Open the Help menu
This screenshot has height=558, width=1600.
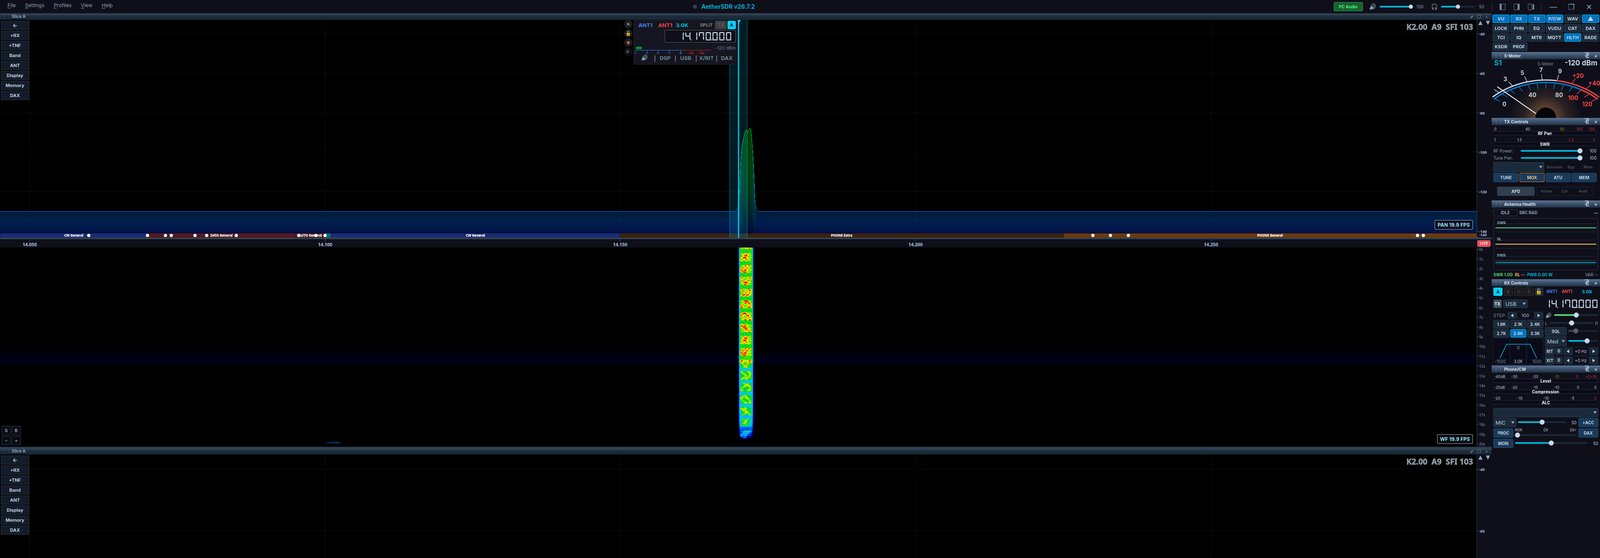pyautogui.click(x=107, y=5)
